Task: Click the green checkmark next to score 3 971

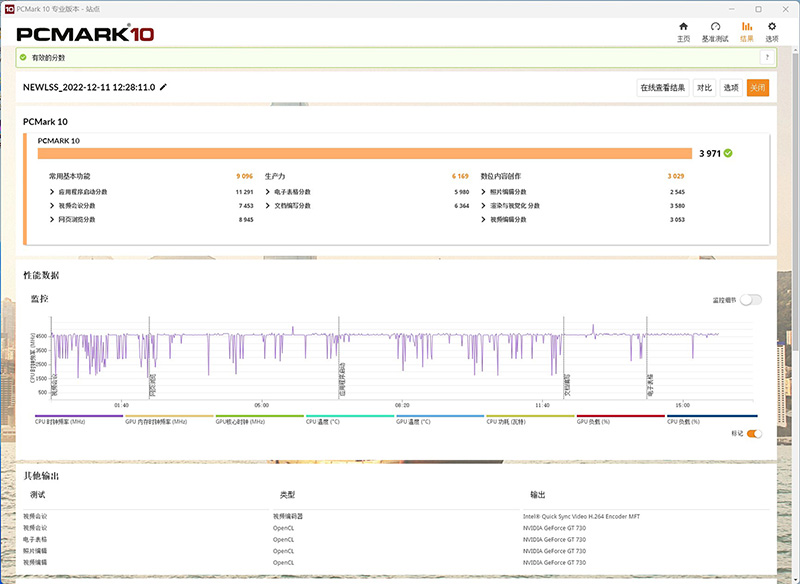Action: tap(728, 153)
